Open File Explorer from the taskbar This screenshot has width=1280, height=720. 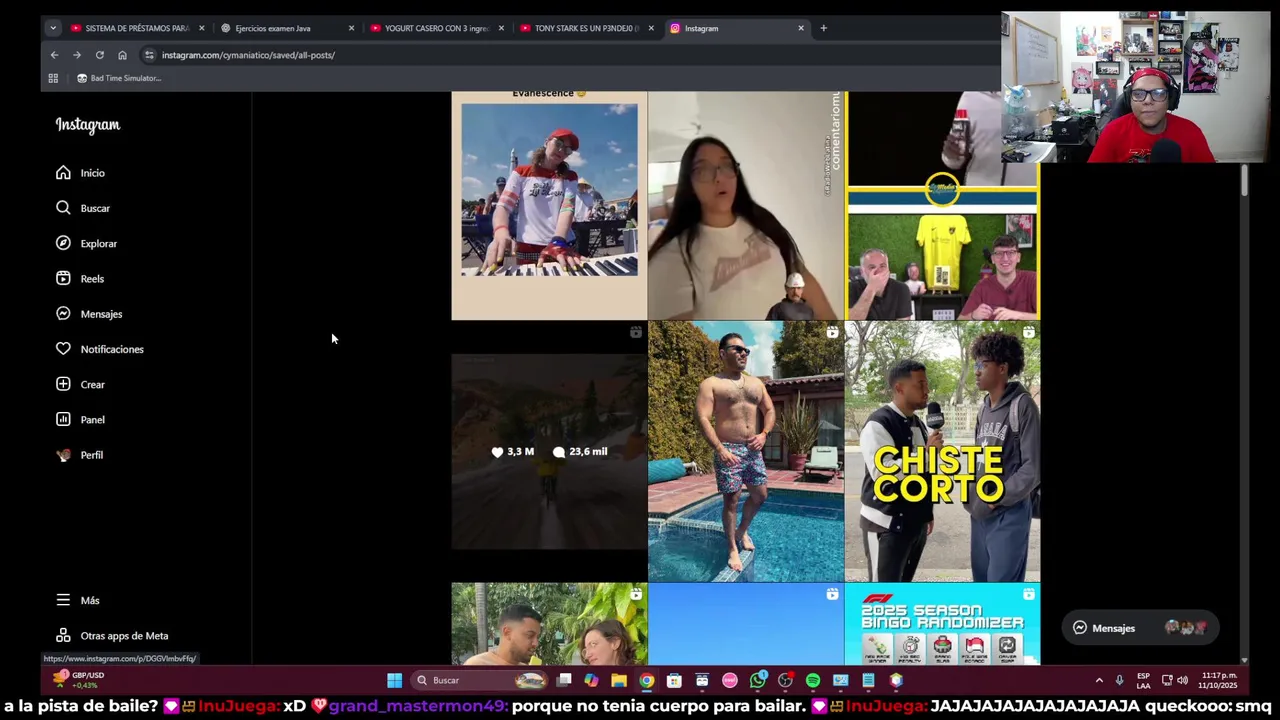tap(619, 680)
